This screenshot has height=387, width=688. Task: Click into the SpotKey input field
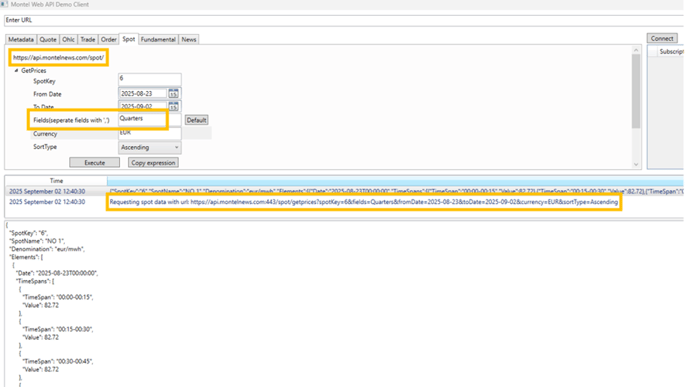150,79
